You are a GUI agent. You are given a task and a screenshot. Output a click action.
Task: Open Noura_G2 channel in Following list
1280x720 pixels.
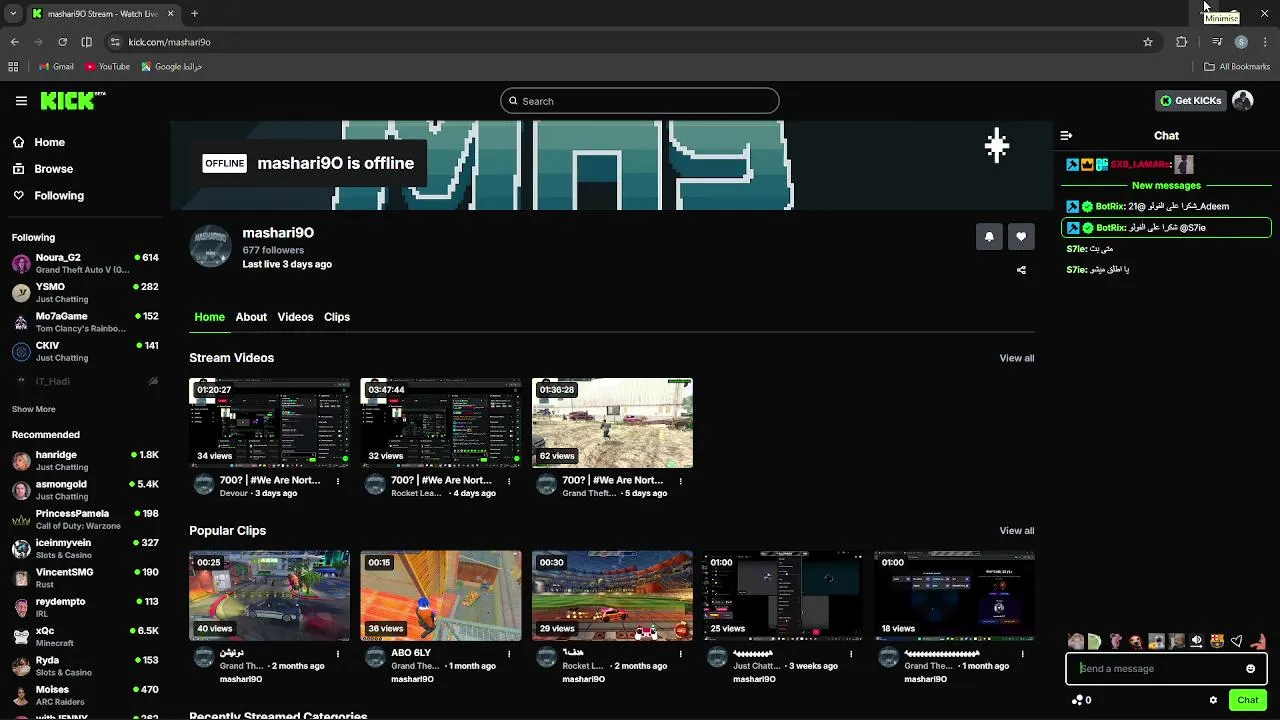click(85, 263)
